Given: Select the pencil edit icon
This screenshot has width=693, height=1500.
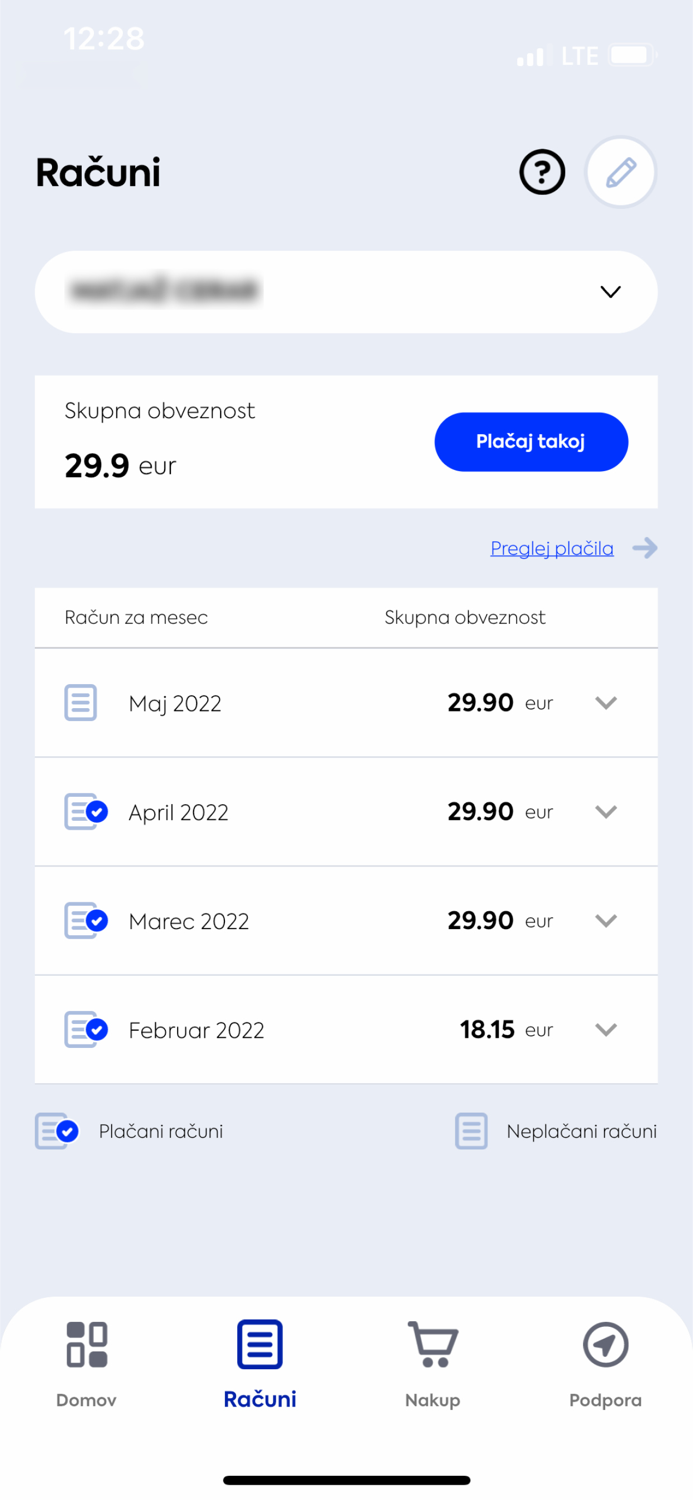Looking at the screenshot, I should (620, 172).
